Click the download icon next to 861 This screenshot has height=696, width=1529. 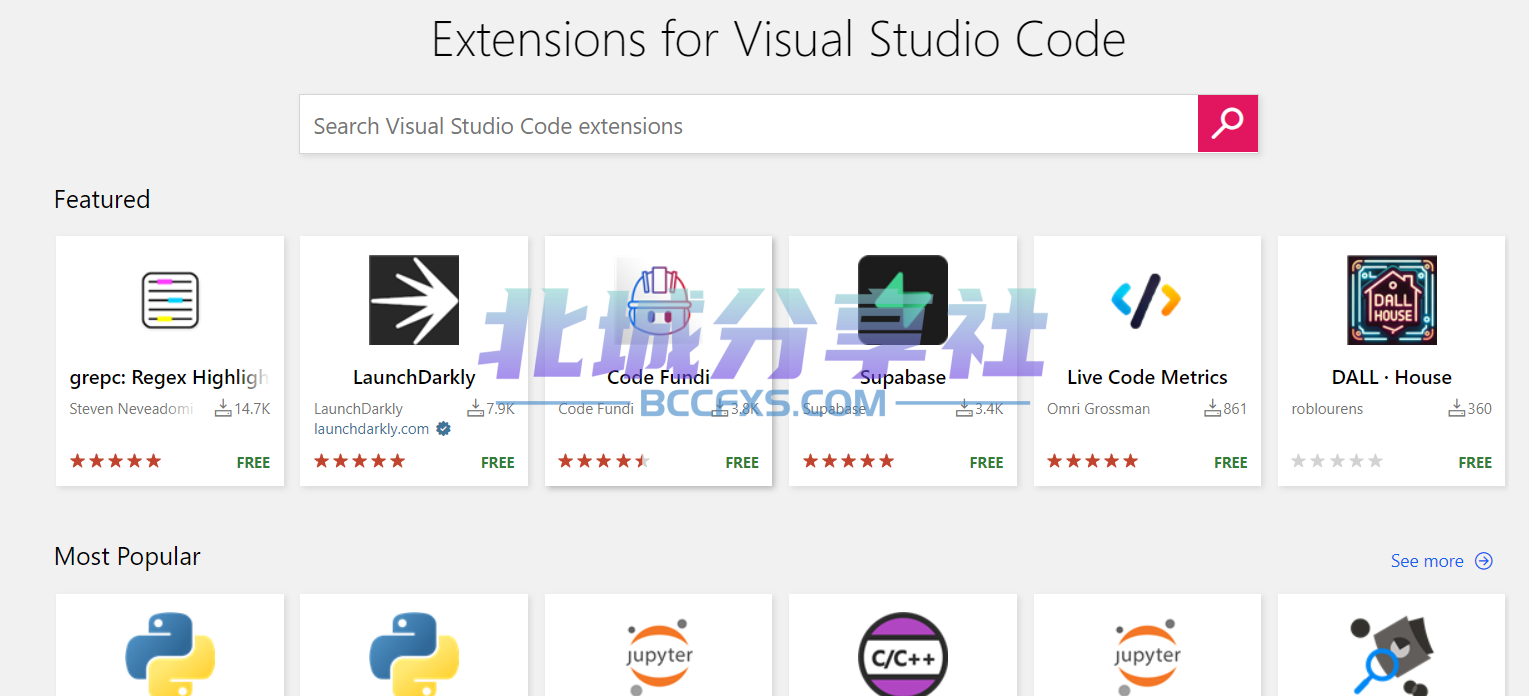click(x=1212, y=408)
